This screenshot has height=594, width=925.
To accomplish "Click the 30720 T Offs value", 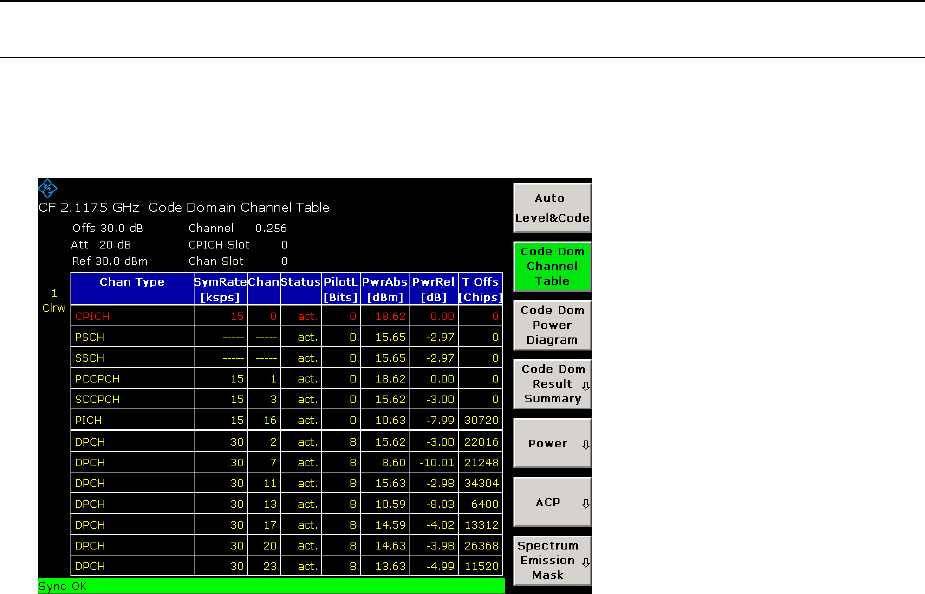I will pyautogui.click(x=481, y=420).
